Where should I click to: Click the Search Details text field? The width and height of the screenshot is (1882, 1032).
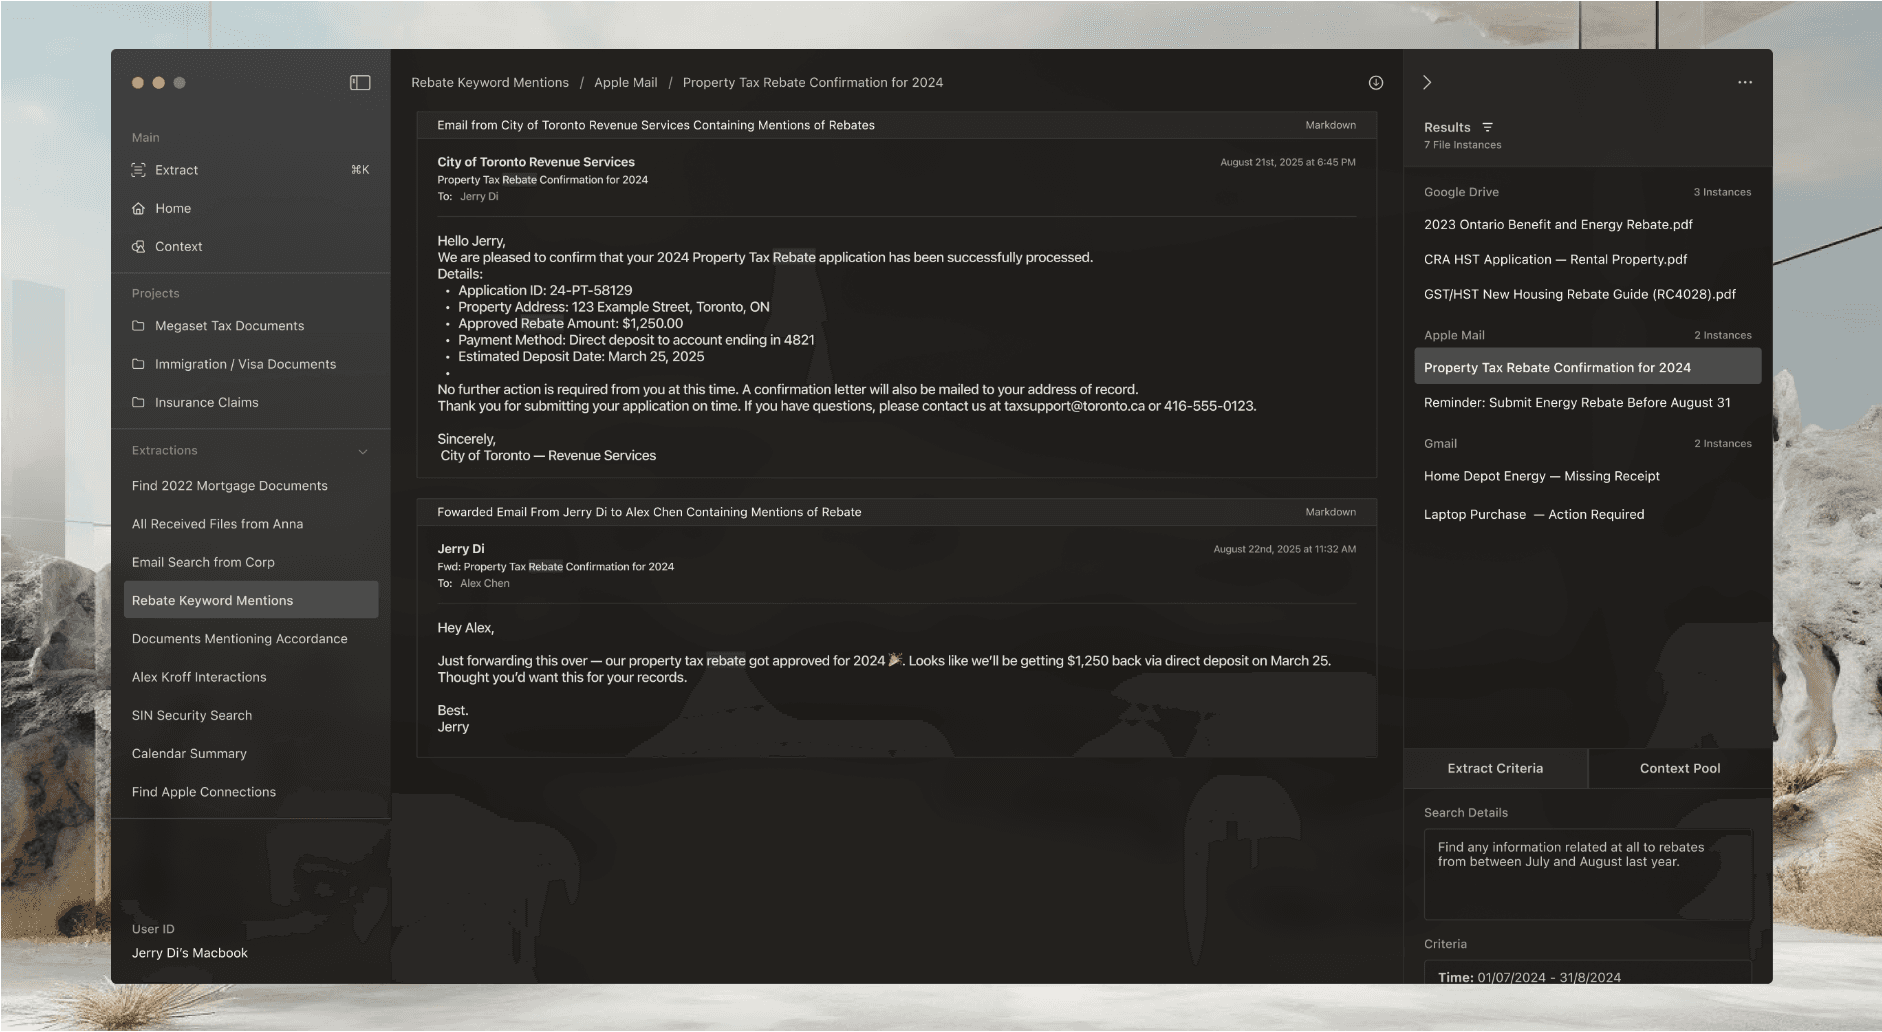pos(1587,873)
